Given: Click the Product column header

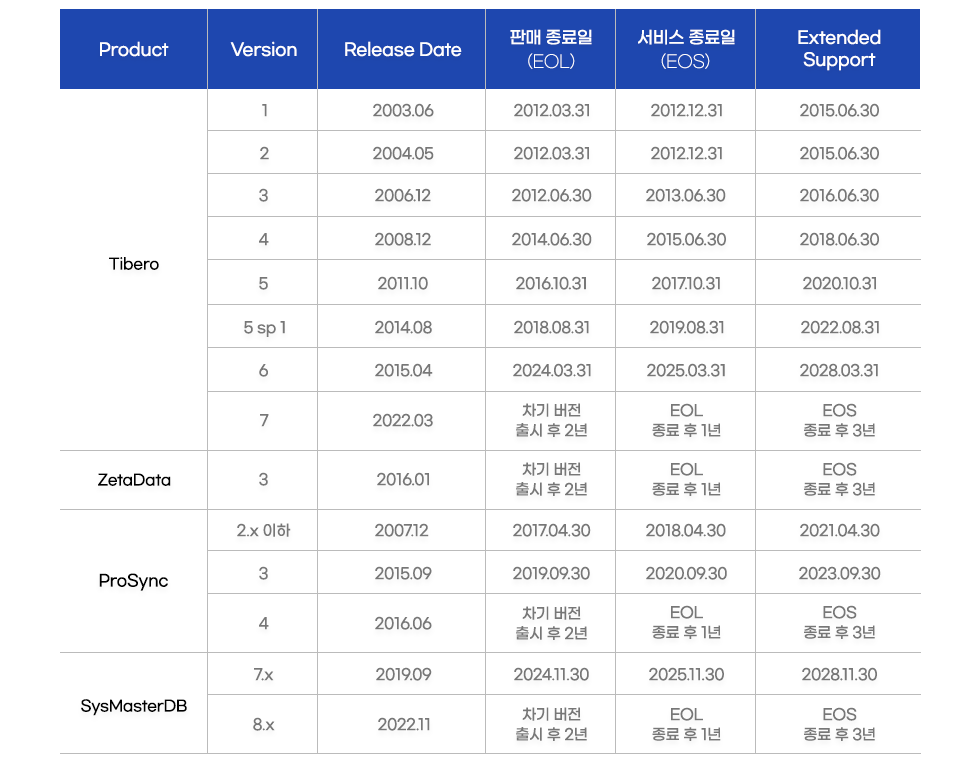Looking at the screenshot, I should coord(134,50).
